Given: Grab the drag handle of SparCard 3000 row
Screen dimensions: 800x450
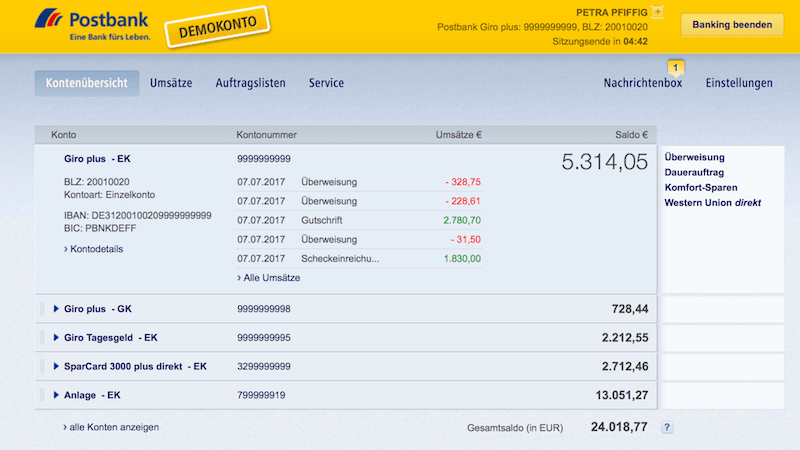Looking at the screenshot, I should tap(42, 366).
